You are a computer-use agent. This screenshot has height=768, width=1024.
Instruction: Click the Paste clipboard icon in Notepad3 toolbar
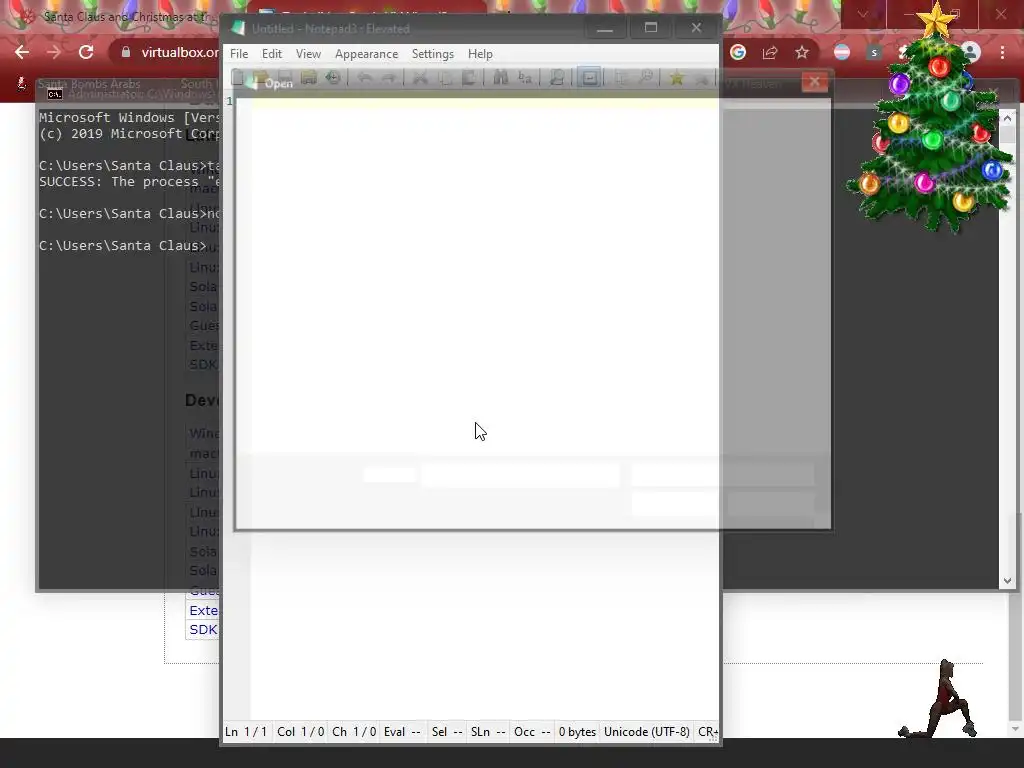[x=469, y=78]
